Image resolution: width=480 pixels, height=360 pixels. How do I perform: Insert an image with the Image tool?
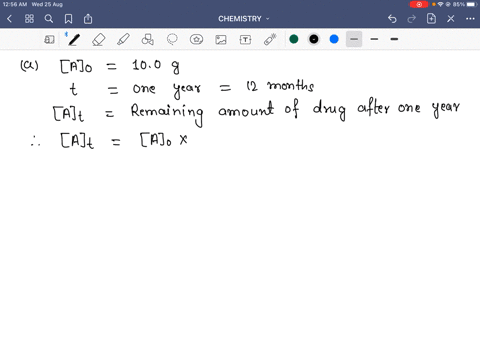221,40
